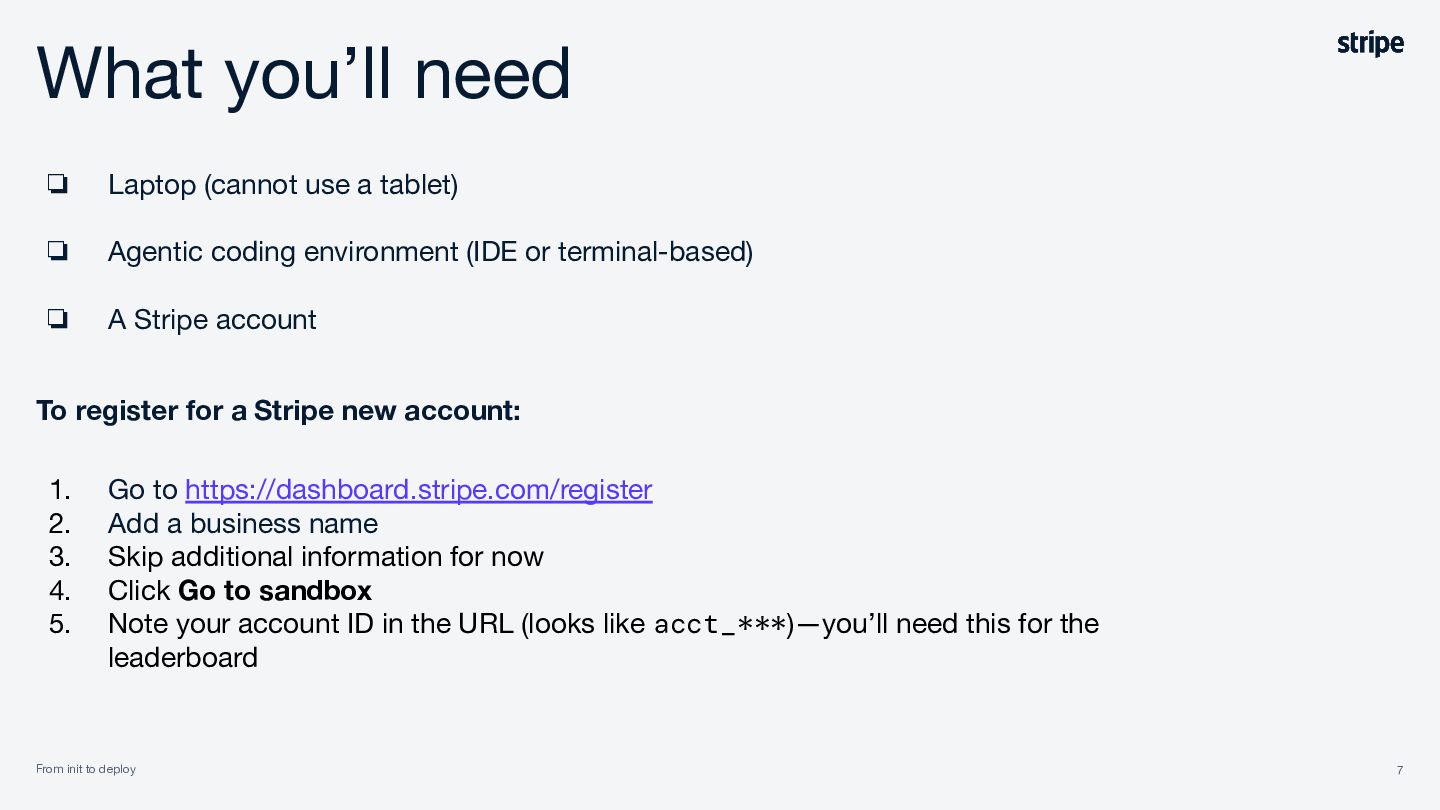Click the 'To register for a Stripe new account:' heading
1440x810 pixels.
[278, 410]
